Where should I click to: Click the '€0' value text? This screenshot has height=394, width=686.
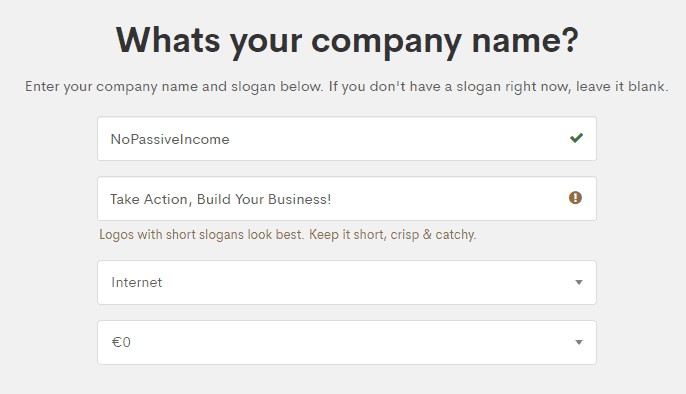pyautogui.click(x=121, y=342)
